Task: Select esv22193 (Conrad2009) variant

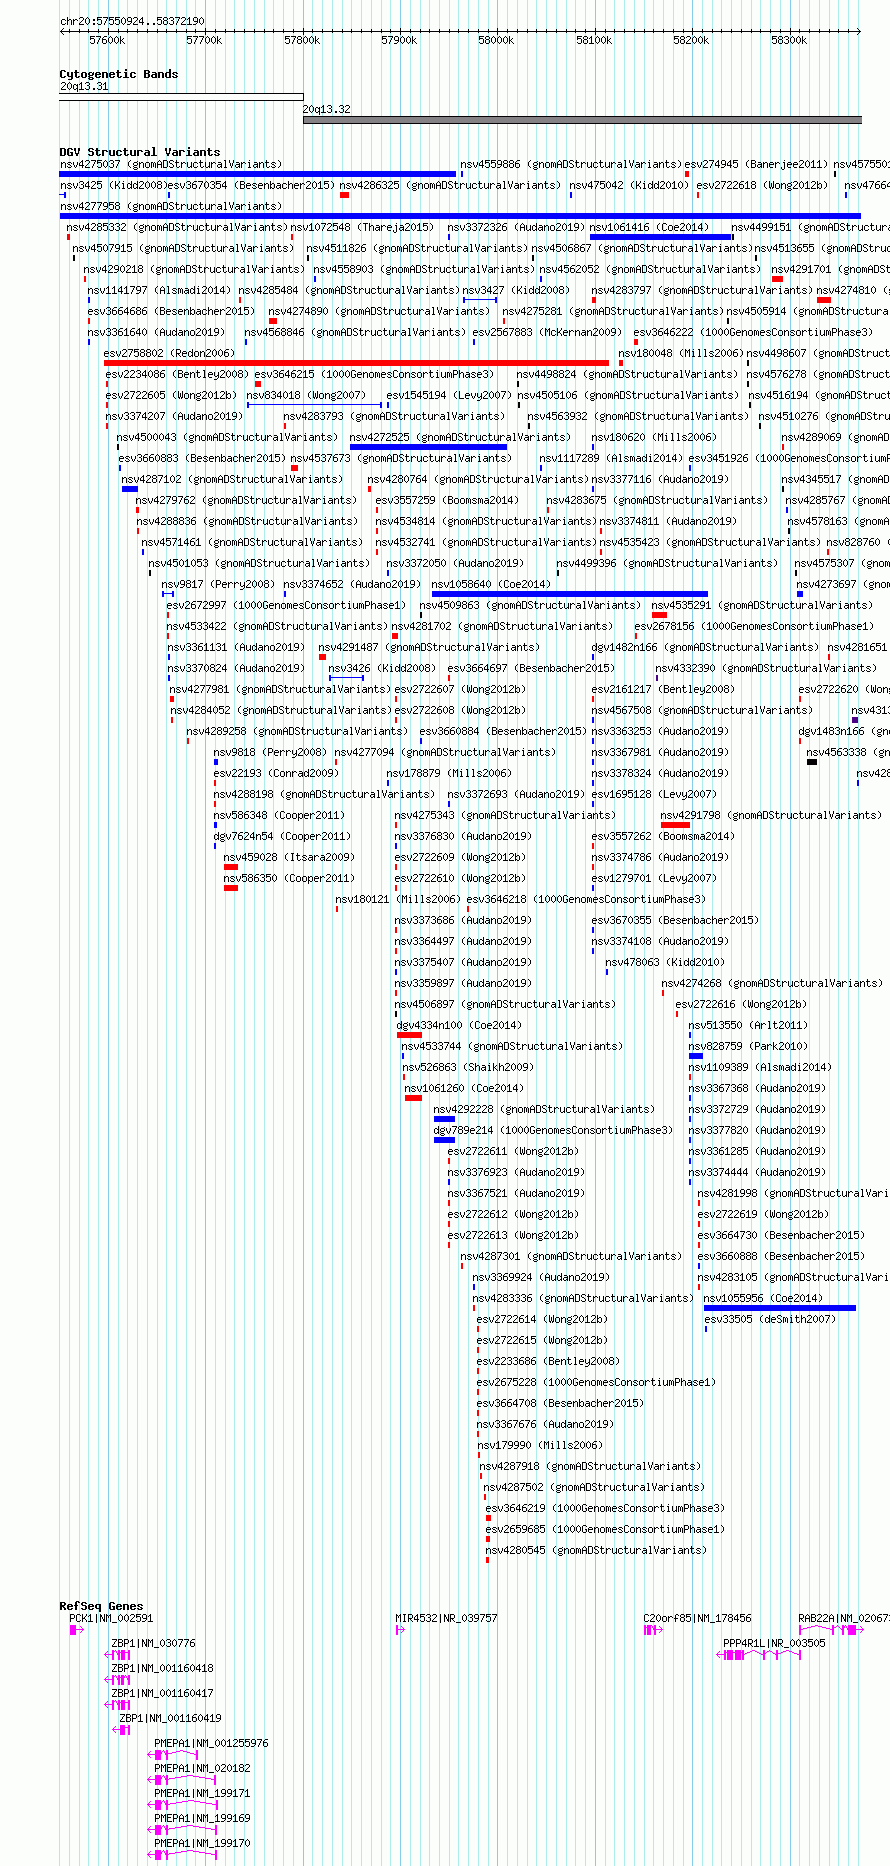Action: click(276, 773)
